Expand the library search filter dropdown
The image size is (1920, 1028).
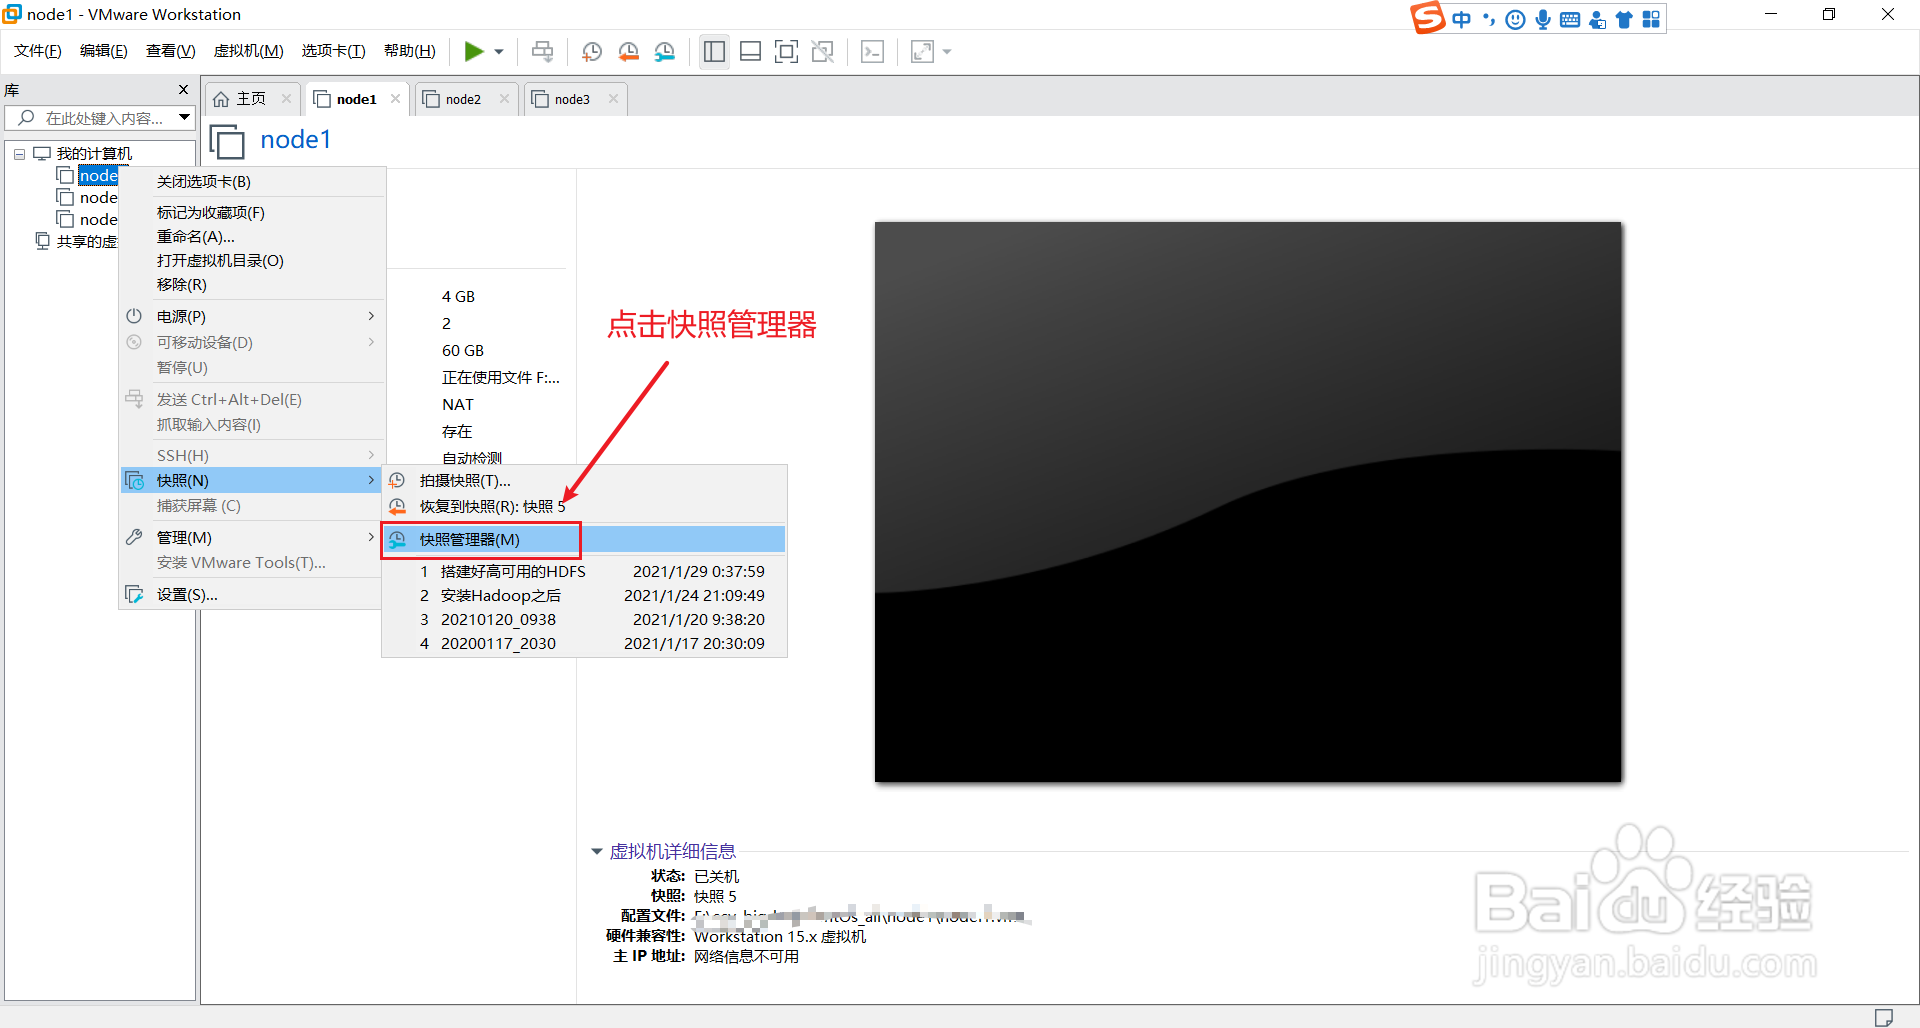[x=184, y=117]
